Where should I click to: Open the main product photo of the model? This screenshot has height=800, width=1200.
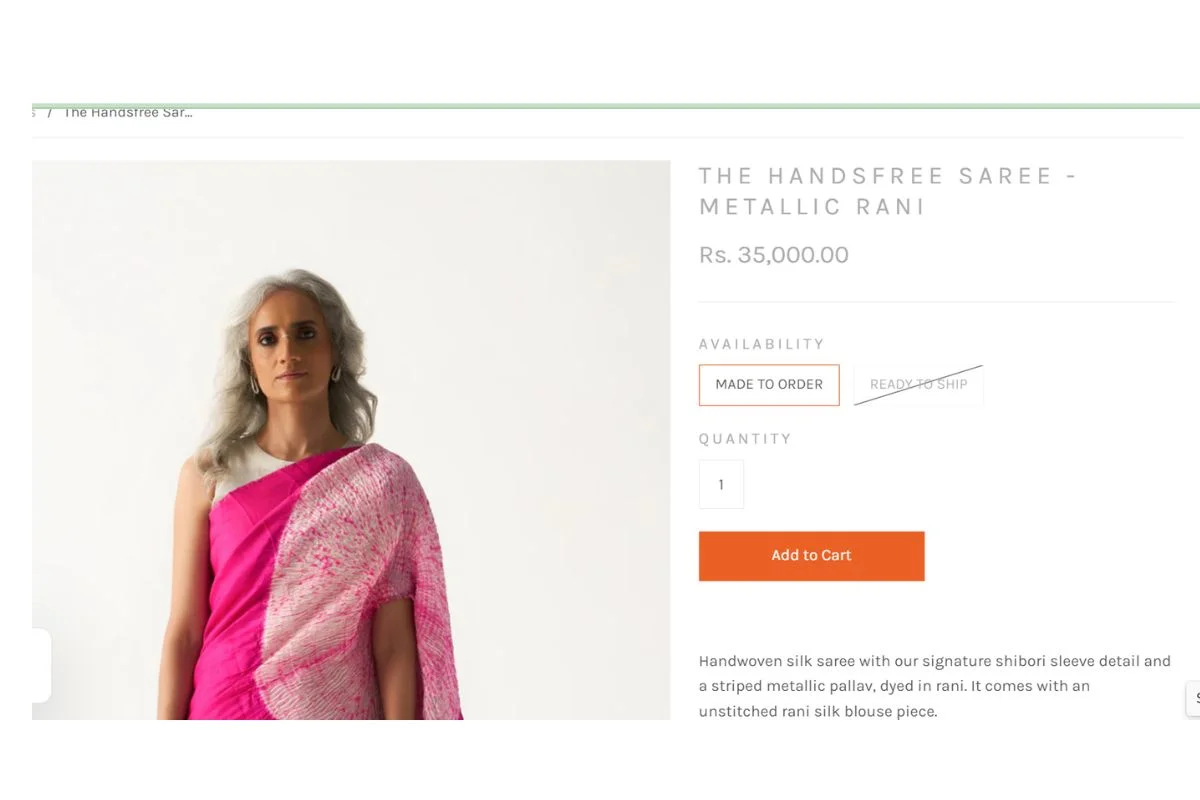click(351, 440)
